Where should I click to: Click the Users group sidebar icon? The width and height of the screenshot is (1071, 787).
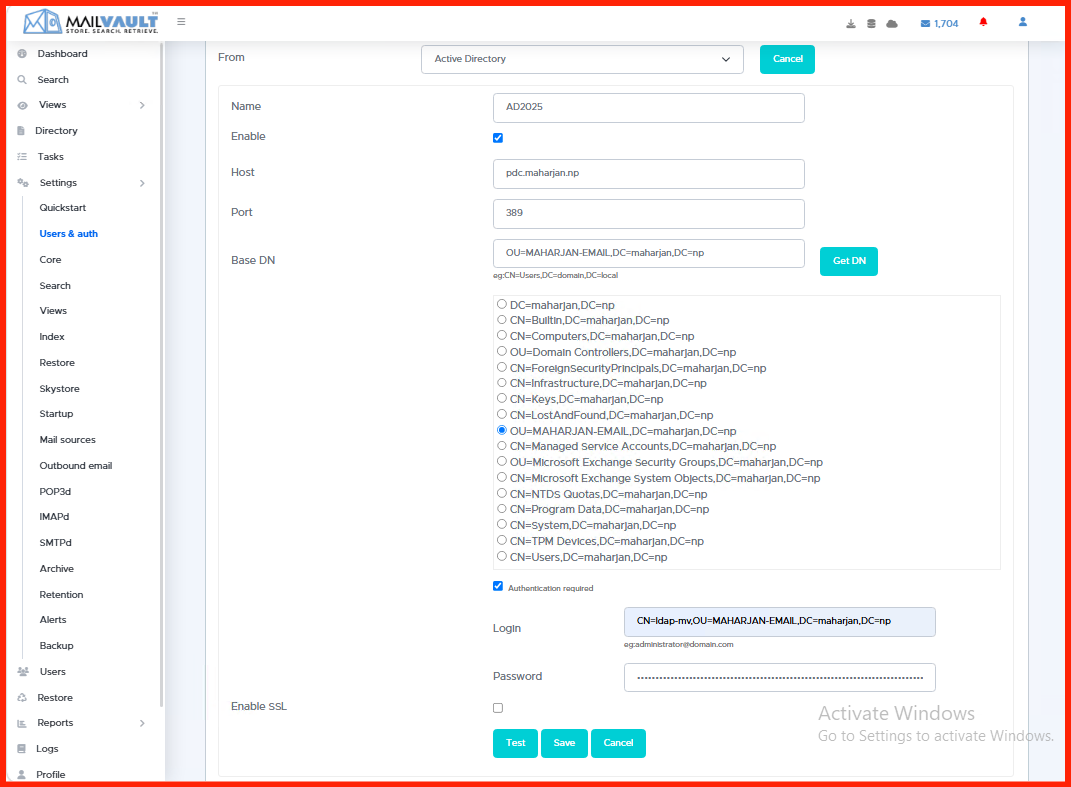pos(23,672)
